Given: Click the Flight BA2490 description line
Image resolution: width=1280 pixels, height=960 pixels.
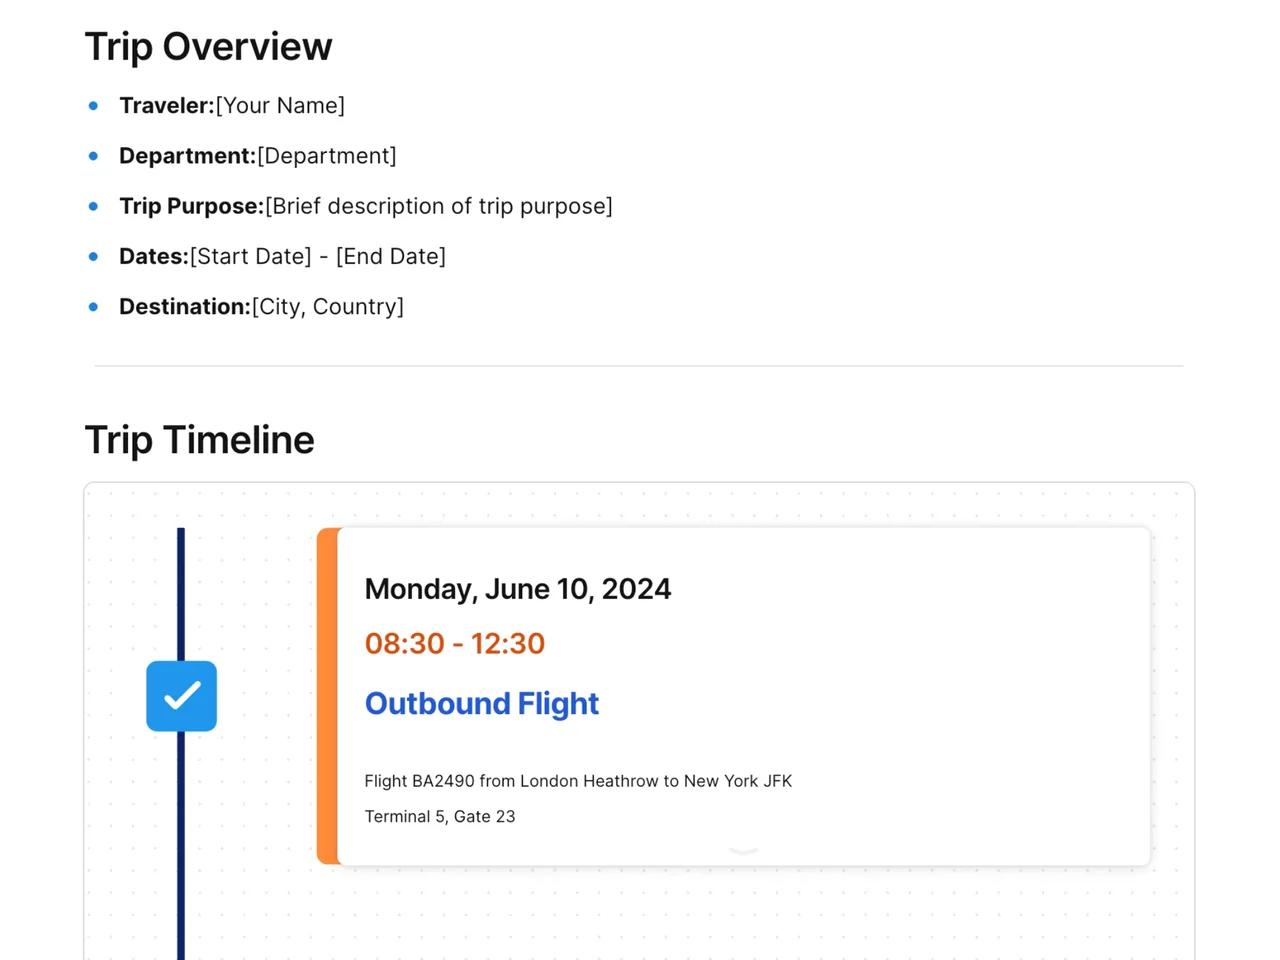Looking at the screenshot, I should 578,781.
